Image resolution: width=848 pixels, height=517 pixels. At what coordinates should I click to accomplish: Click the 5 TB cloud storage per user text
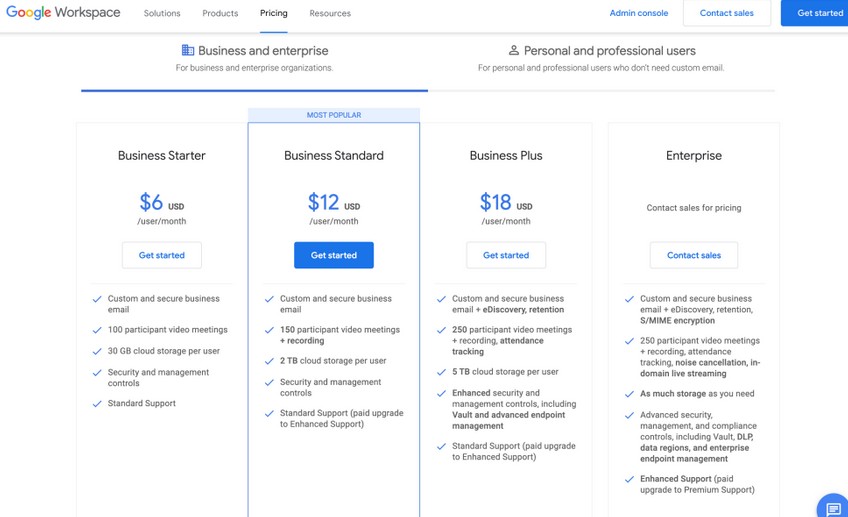click(505, 372)
